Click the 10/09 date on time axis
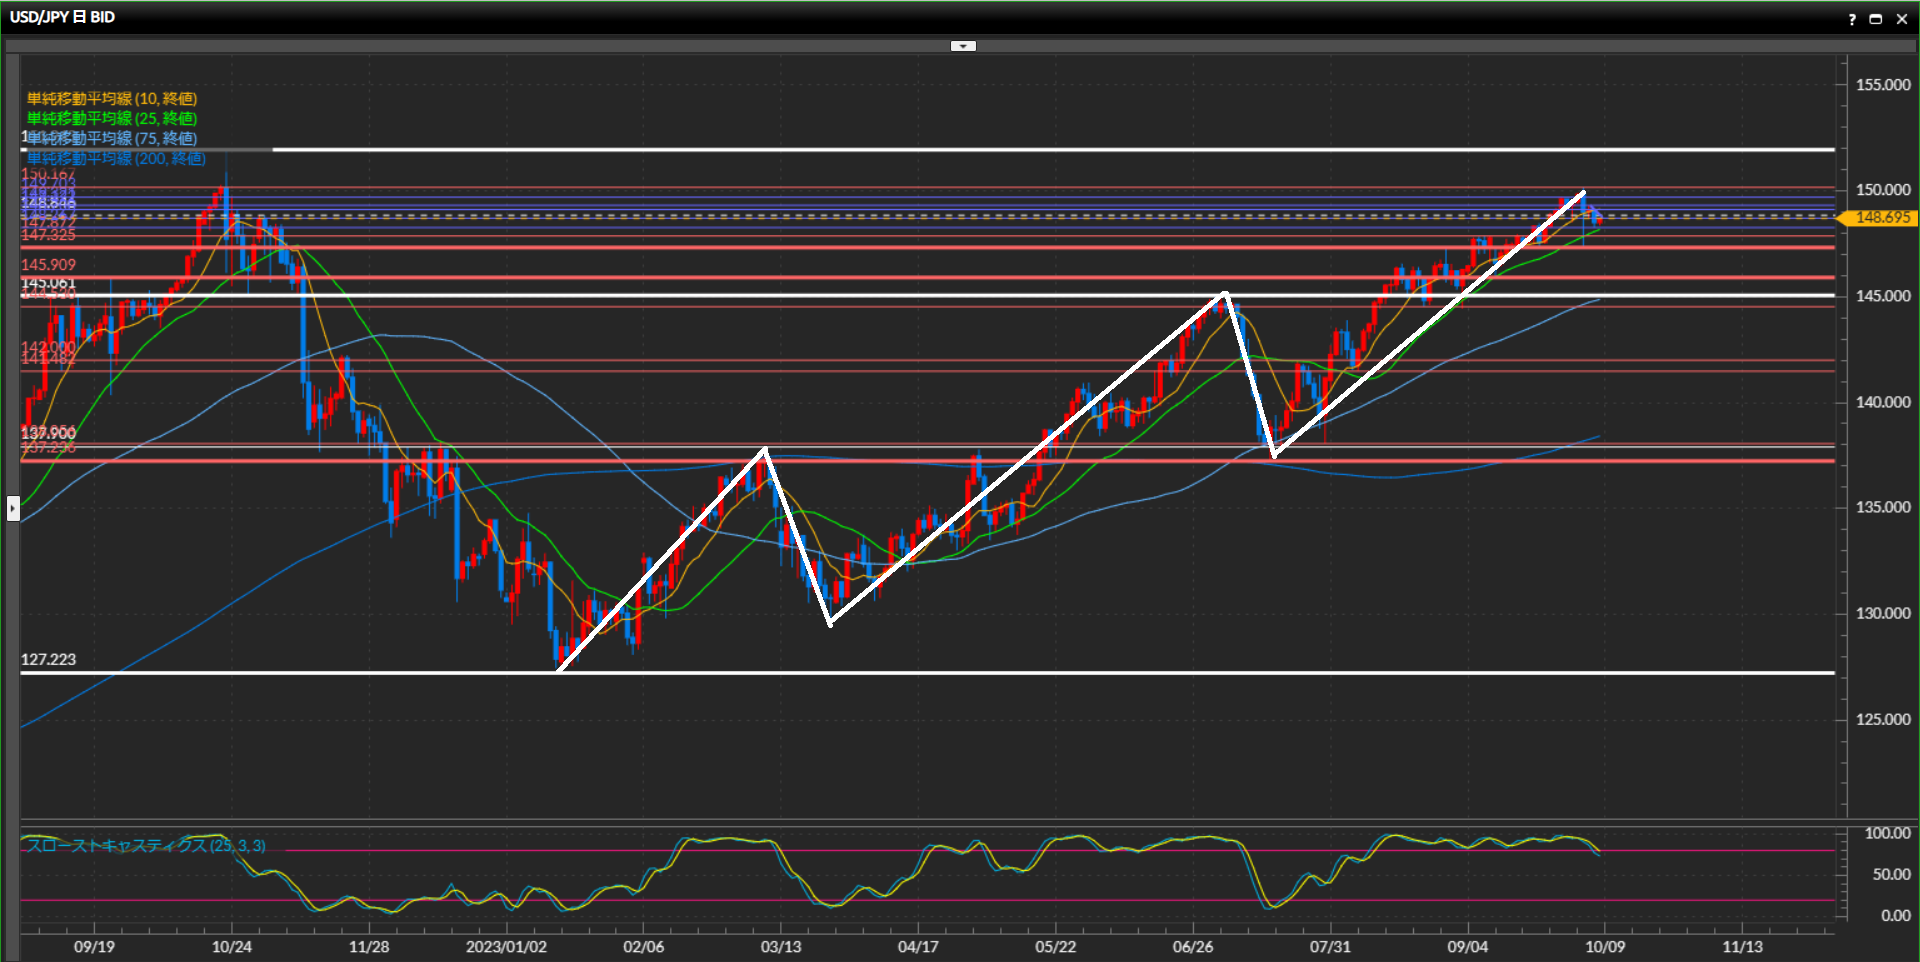1920x962 pixels. [1604, 946]
